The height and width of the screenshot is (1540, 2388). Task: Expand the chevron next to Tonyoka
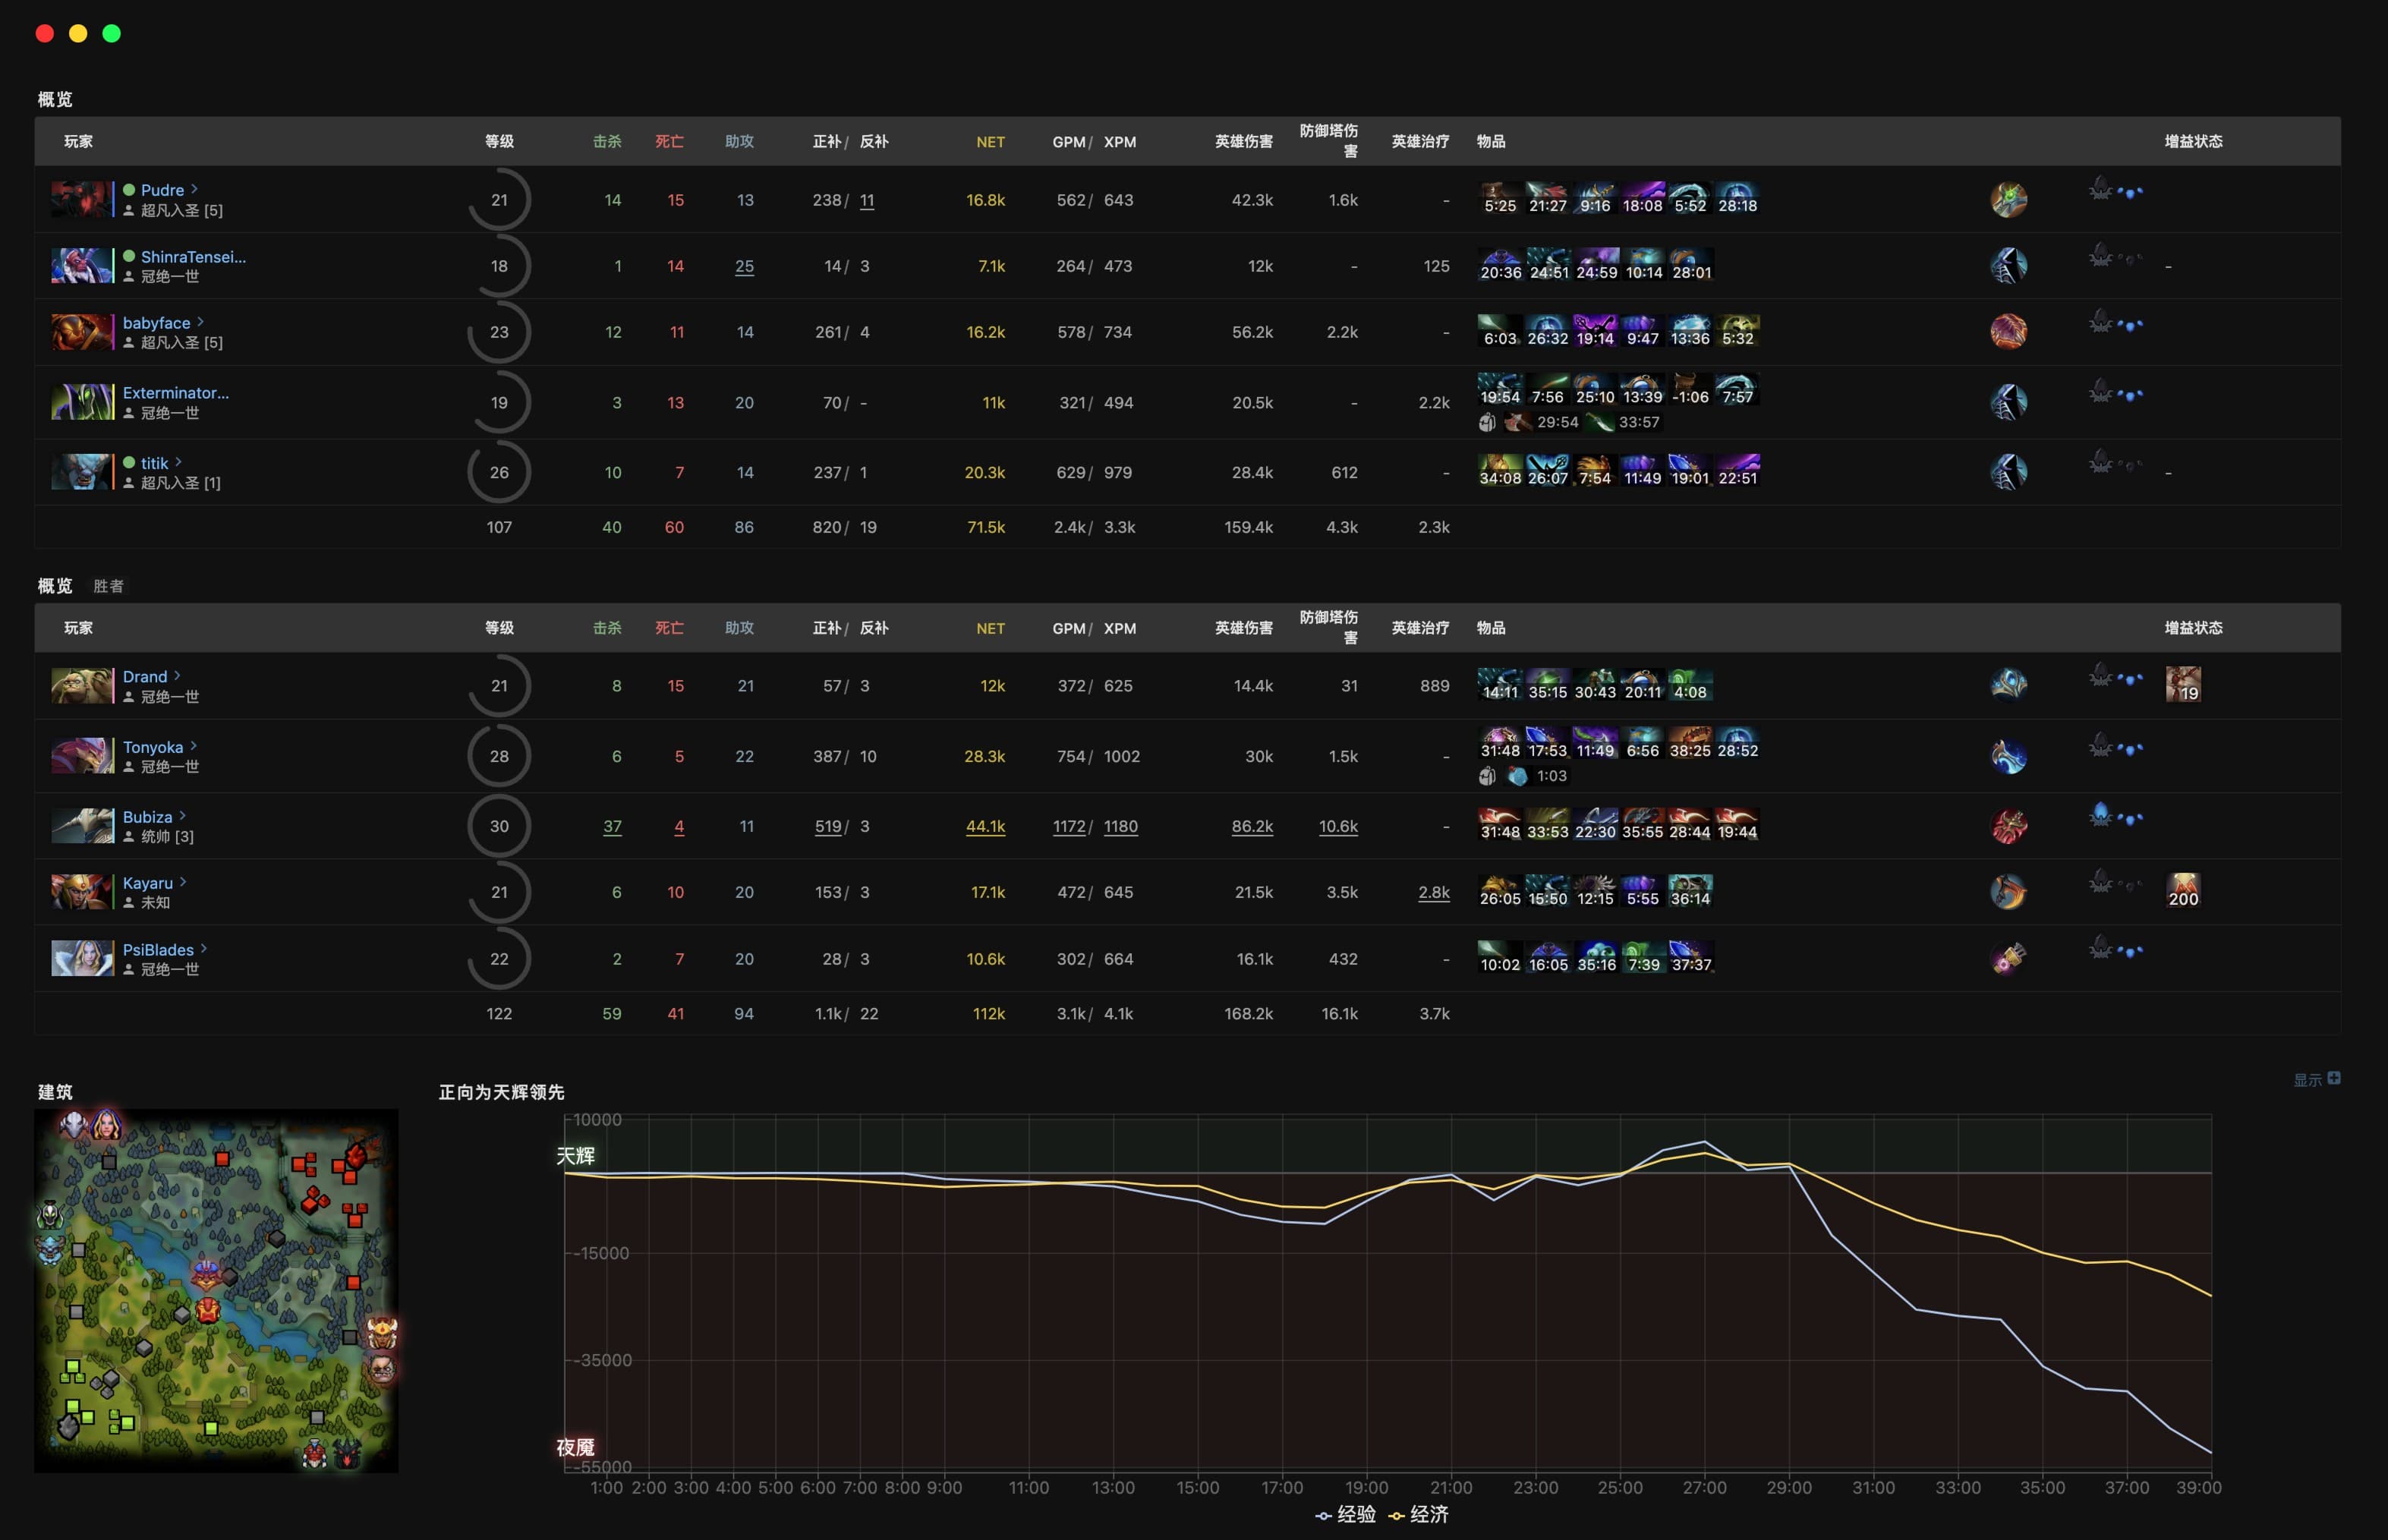(193, 746)
